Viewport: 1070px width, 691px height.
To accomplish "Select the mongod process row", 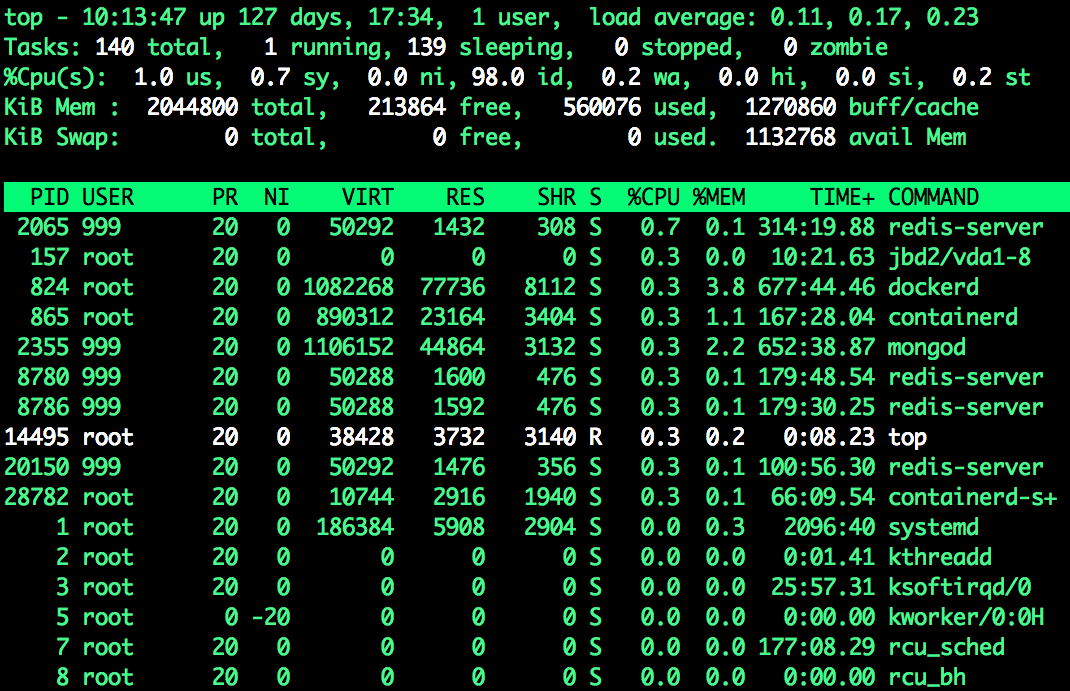I will pos(500,347).
